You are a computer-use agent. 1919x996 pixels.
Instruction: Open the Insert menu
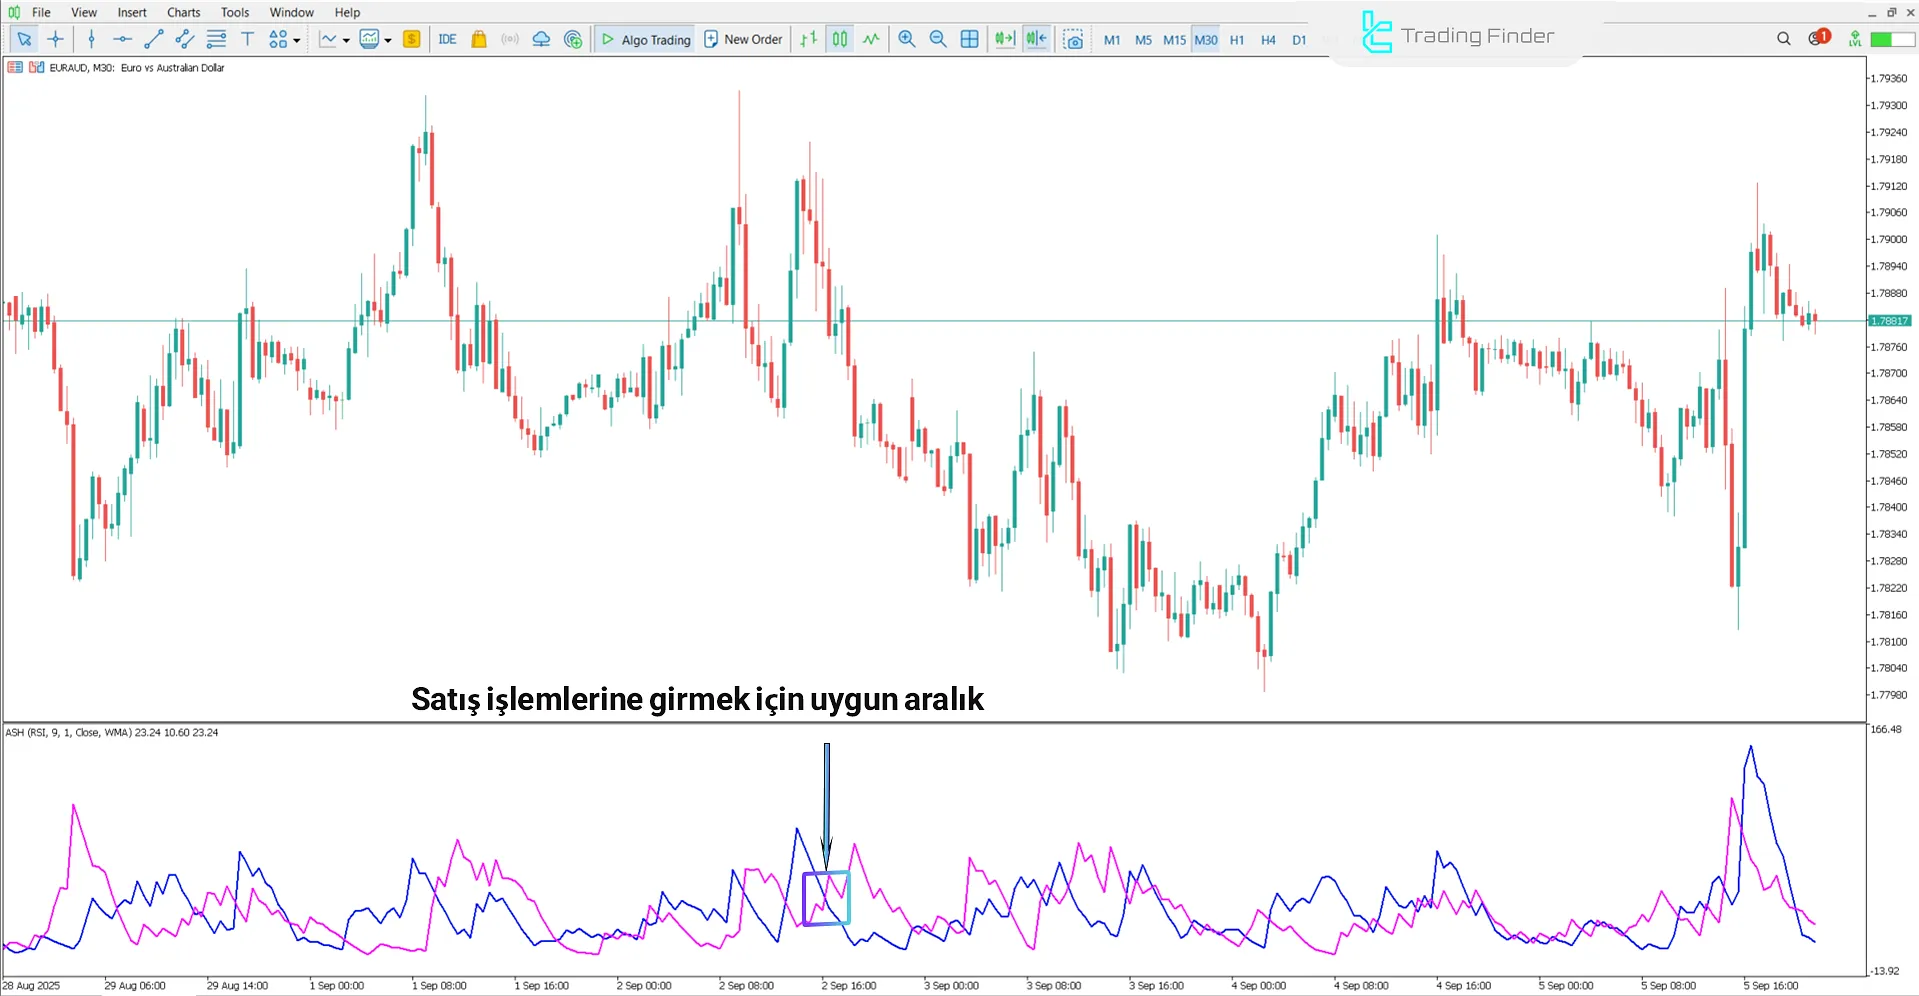point(132,12)
